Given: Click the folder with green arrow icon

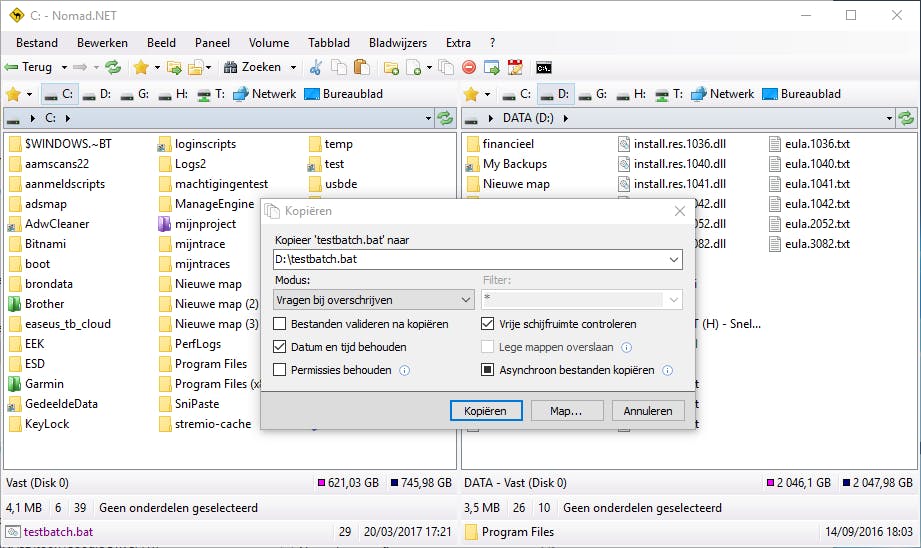Looking at the screenshot, I should click(x=174, y=68).
